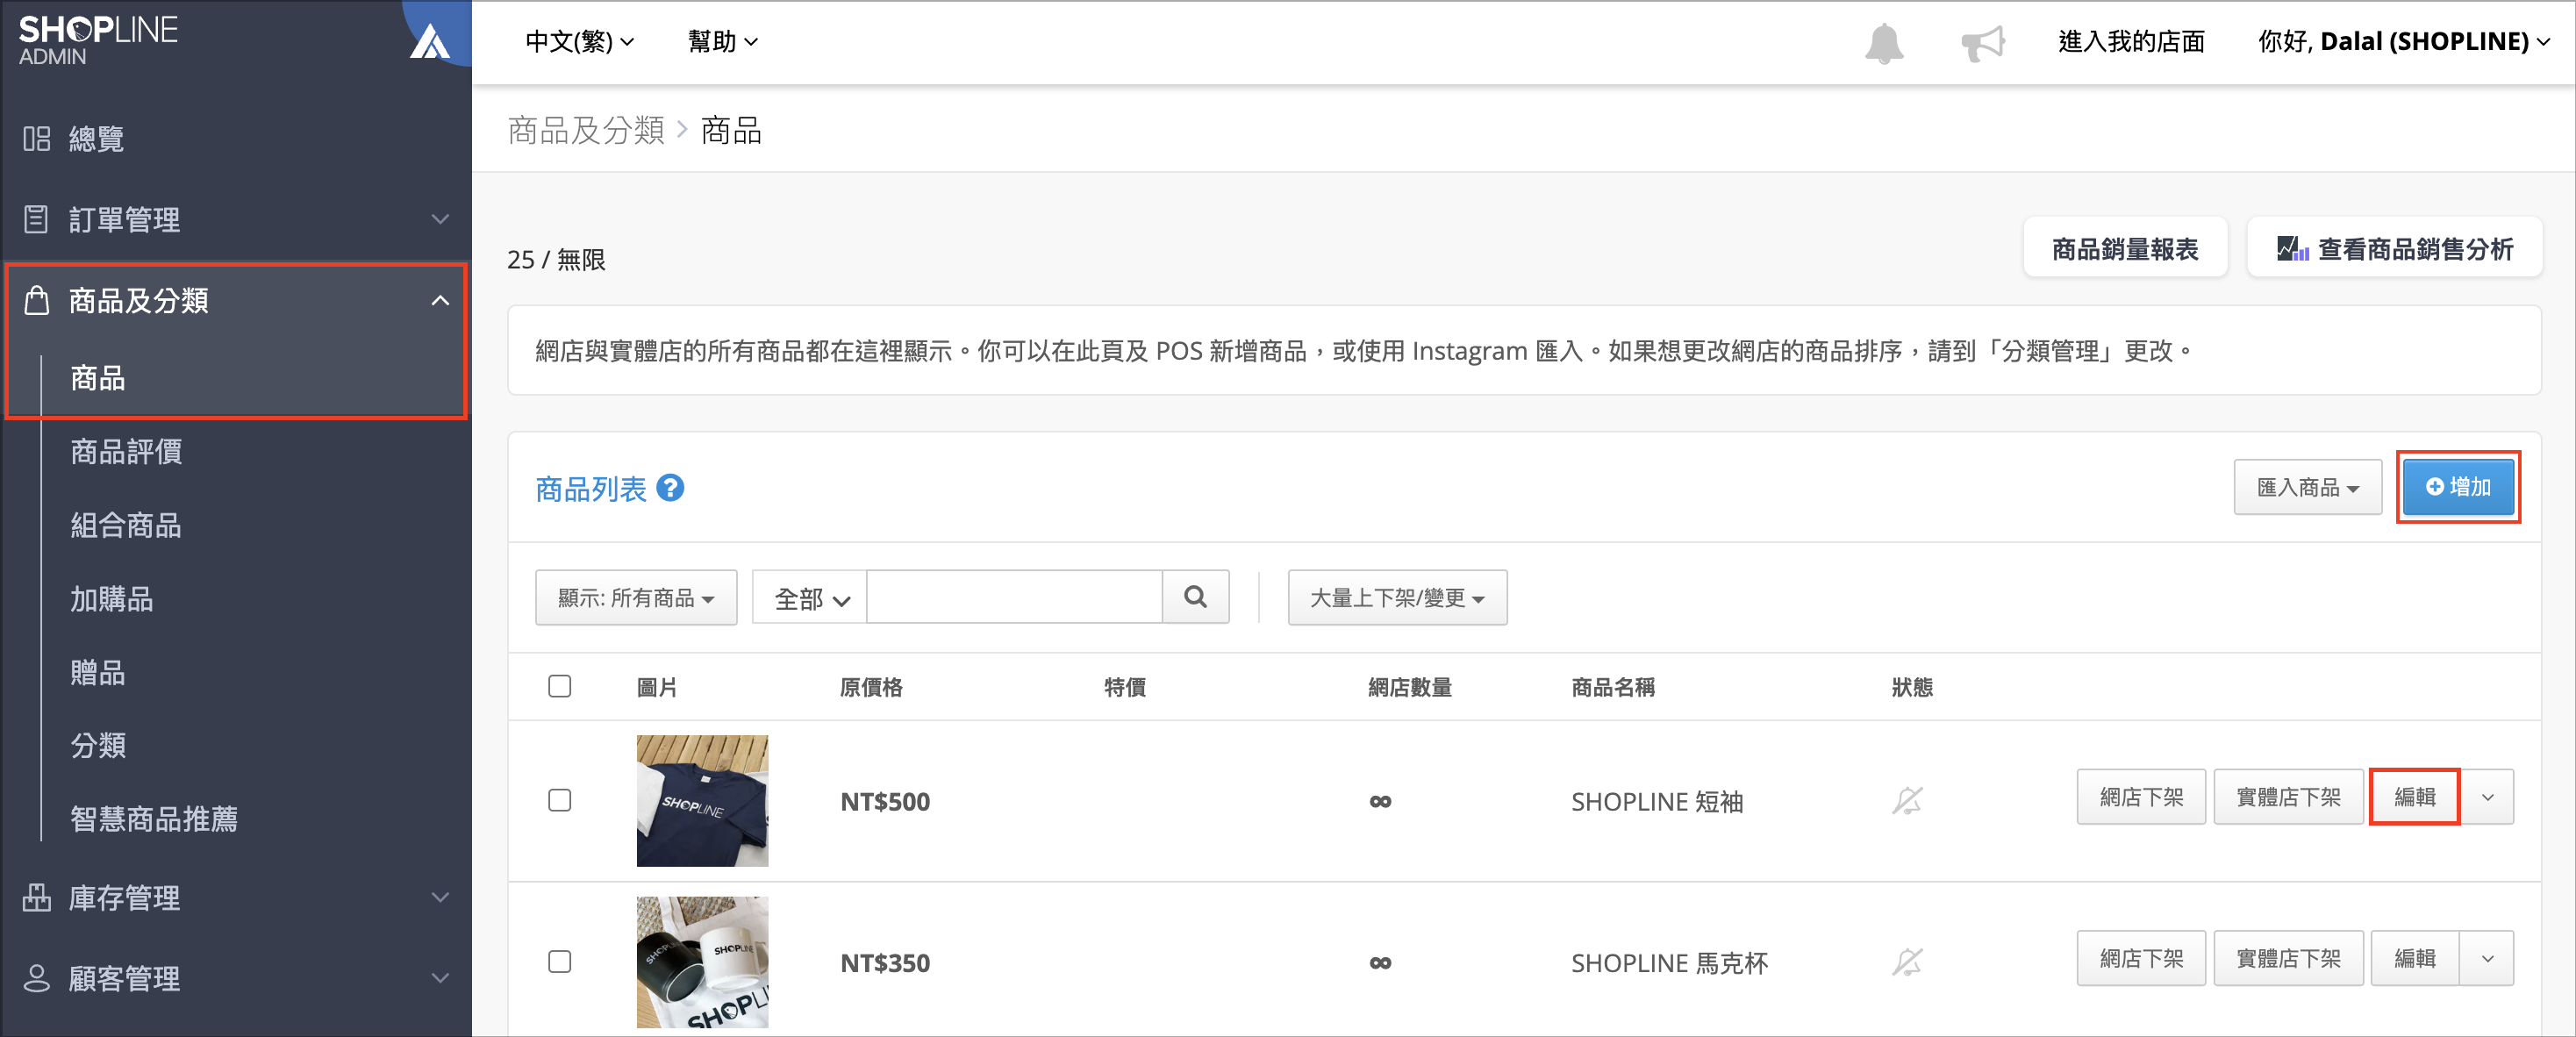Click the question mark help icon beside 商品列表
Screen dimensions: 2576x1037
point(670,488)
